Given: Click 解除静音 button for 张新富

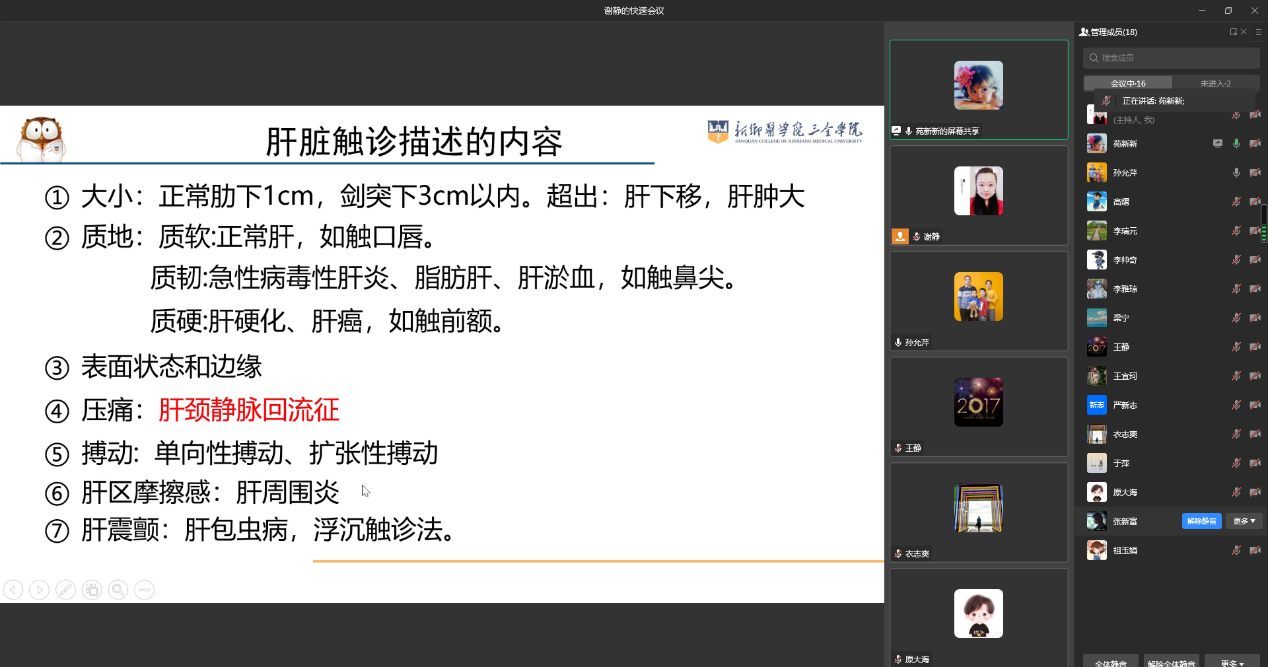Looking at the screenshot, I should 1201,521.
